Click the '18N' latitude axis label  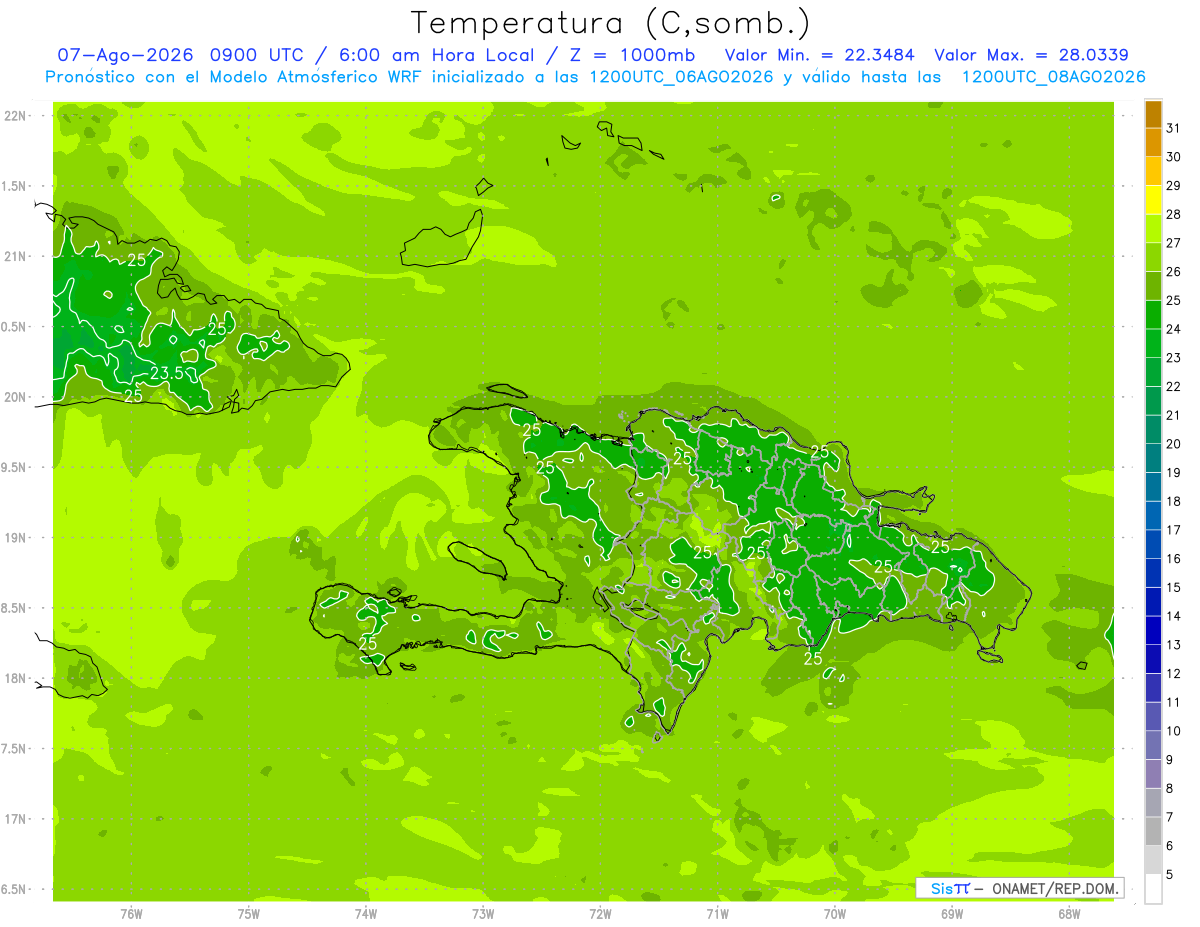point(14,678)
